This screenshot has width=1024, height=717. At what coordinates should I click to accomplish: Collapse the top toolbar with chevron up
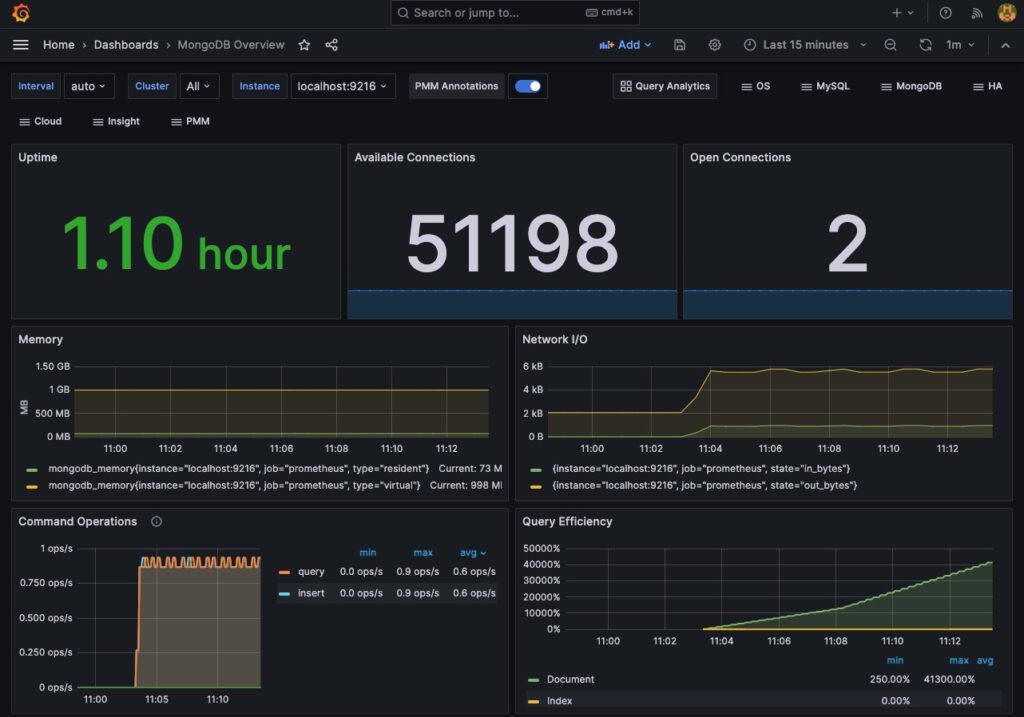[1006, 45]
